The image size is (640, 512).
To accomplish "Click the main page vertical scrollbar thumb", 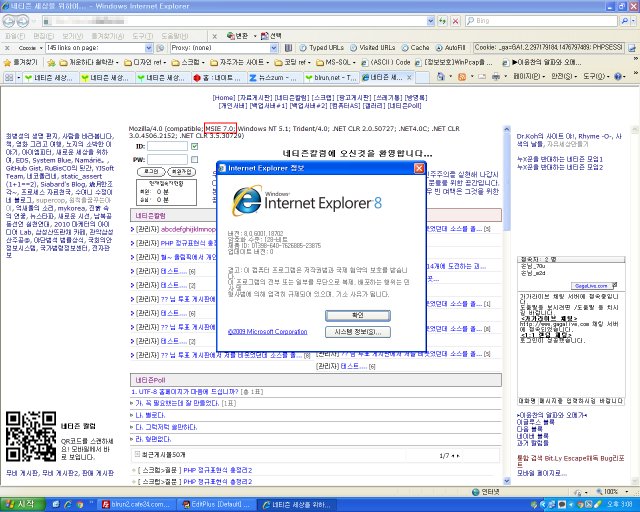I will 507,180.
